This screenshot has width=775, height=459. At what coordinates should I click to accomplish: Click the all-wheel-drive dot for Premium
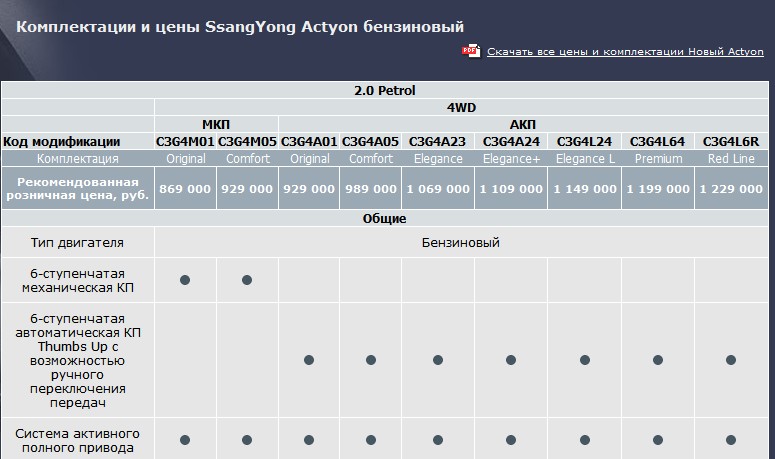click(658, 440)
